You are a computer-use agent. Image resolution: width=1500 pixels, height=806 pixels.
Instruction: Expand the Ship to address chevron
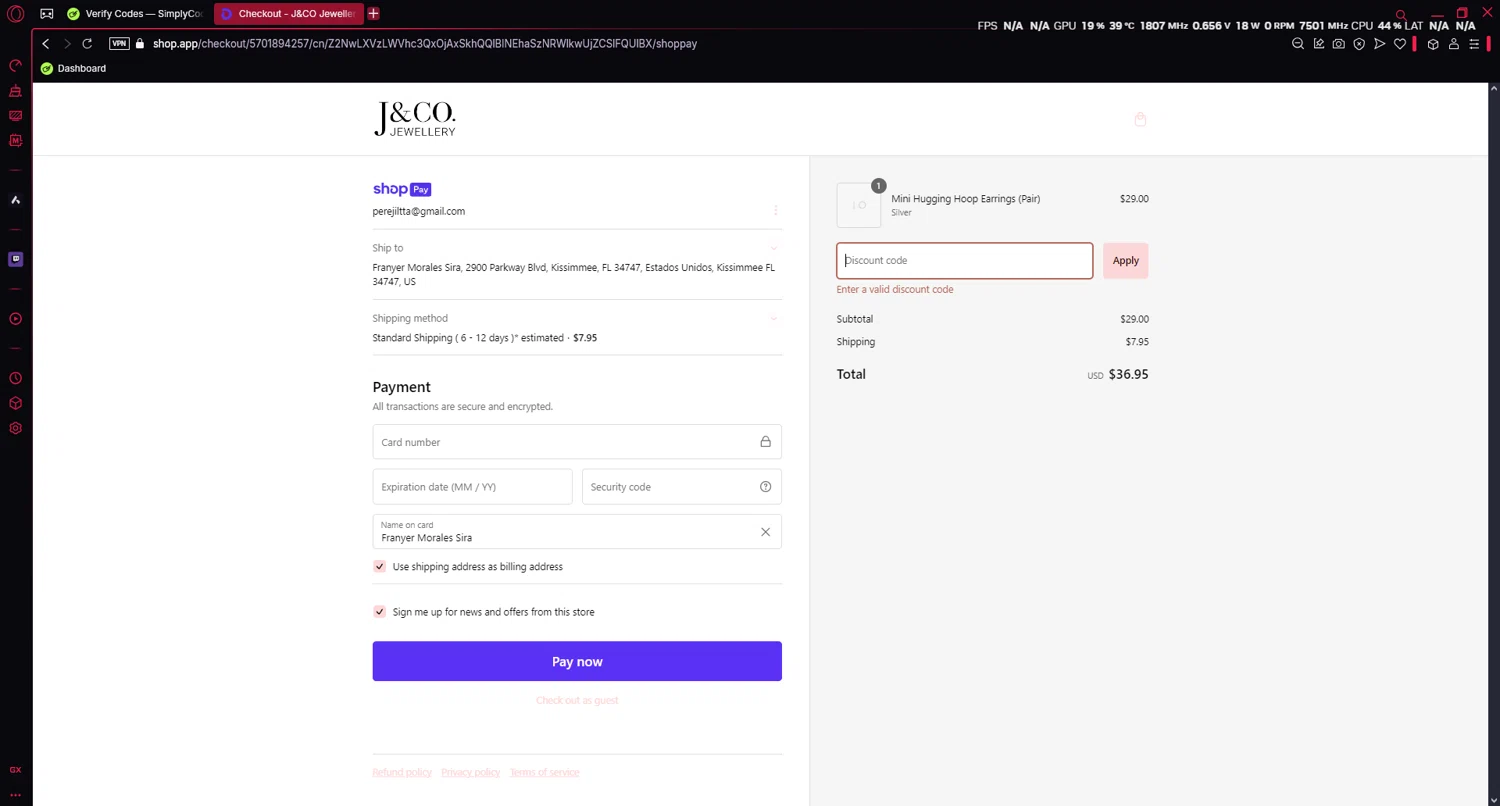[773, 248]
